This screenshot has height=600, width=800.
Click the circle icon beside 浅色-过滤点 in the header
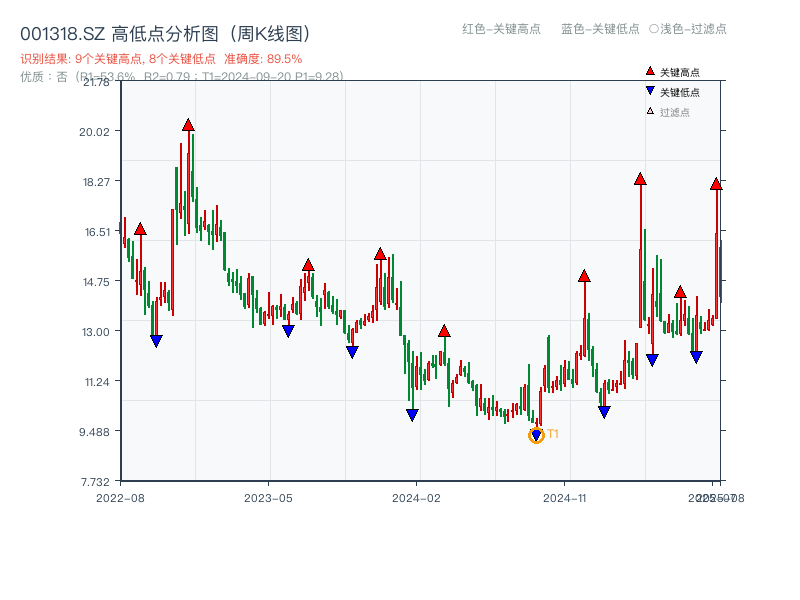click(655, 30)
